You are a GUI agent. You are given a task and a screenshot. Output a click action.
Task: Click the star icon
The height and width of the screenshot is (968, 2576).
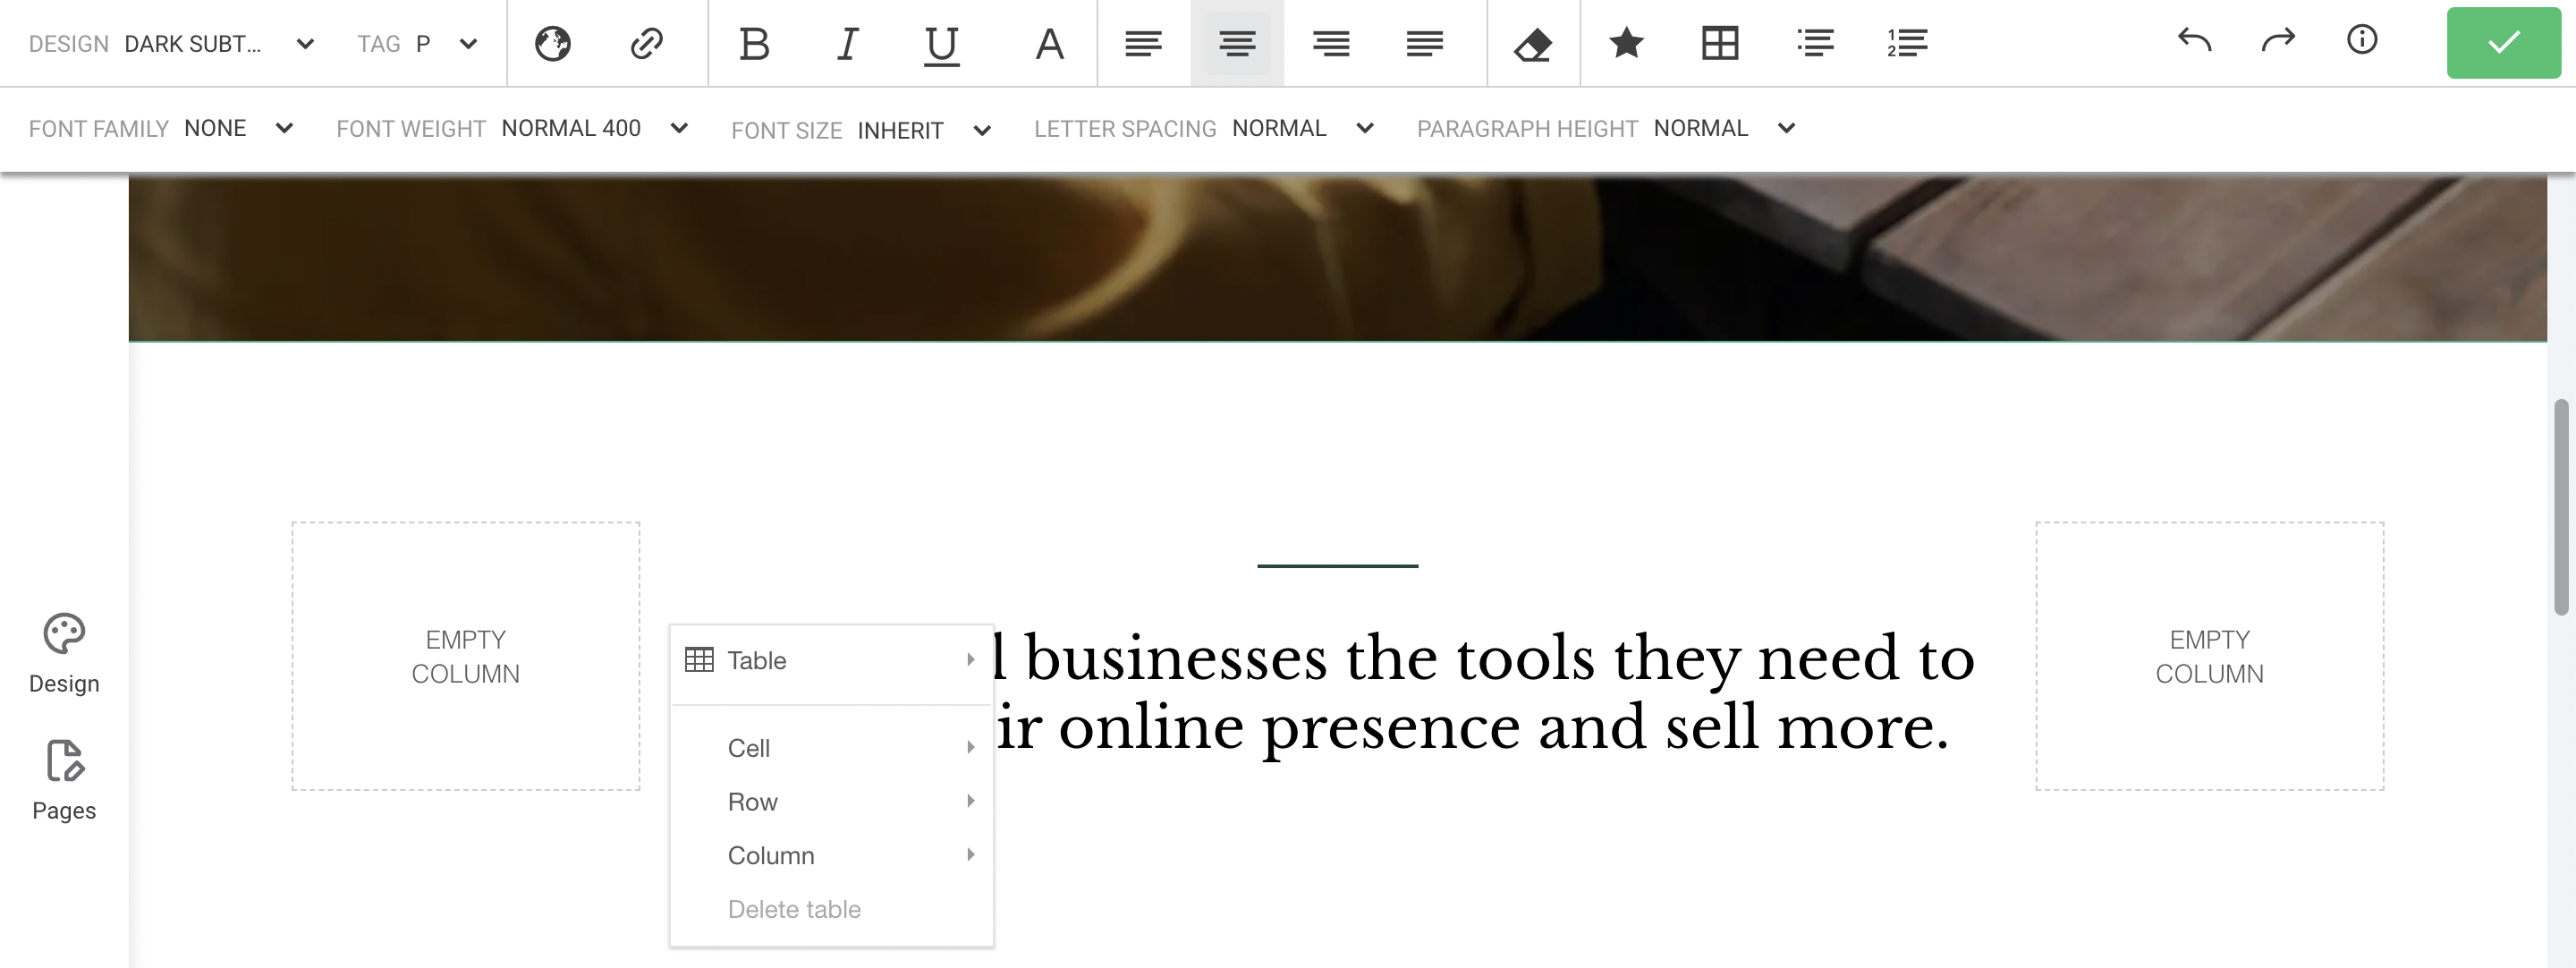tap(1626, 42)
